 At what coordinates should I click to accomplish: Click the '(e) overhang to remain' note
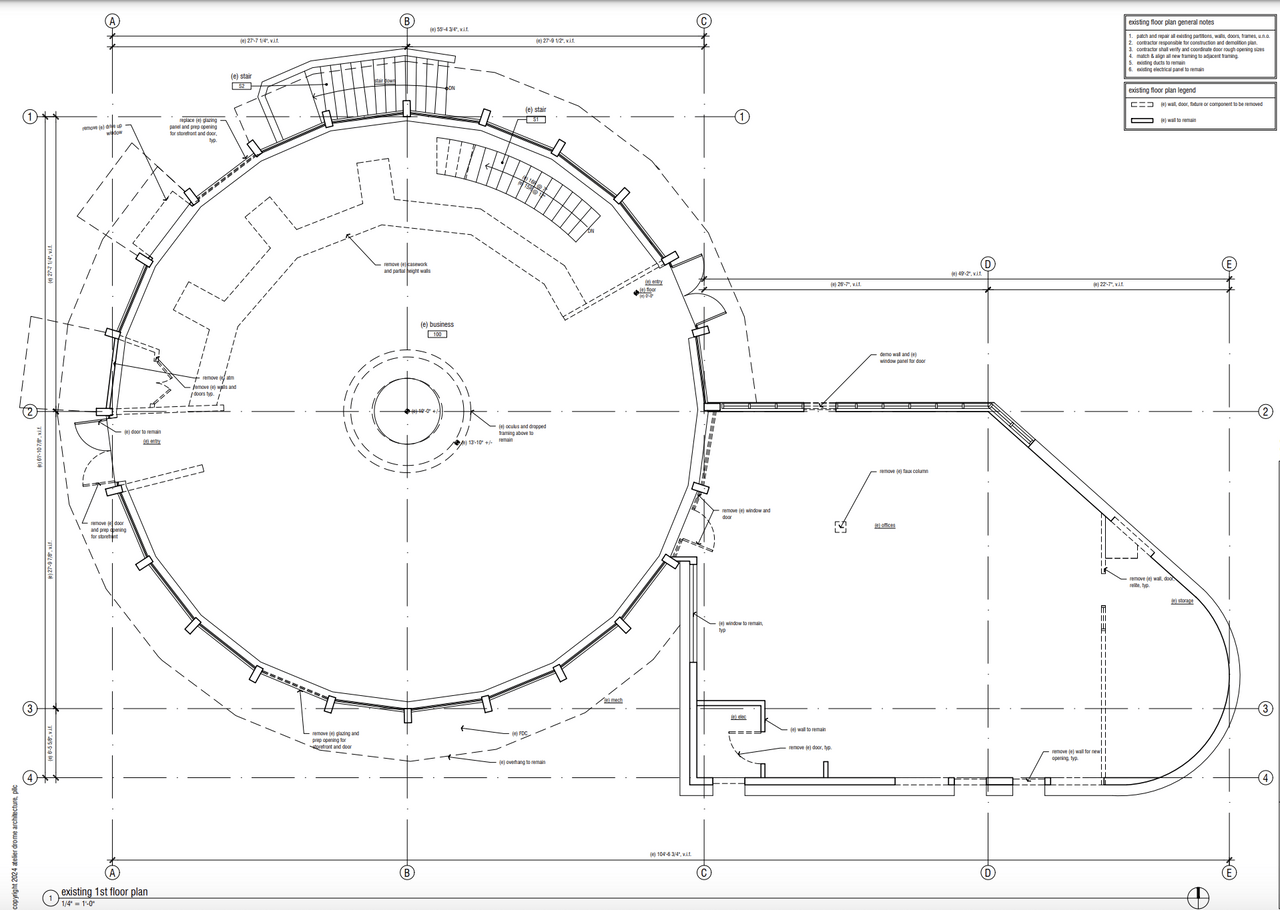pyautogui.click(x=522, y=762)
